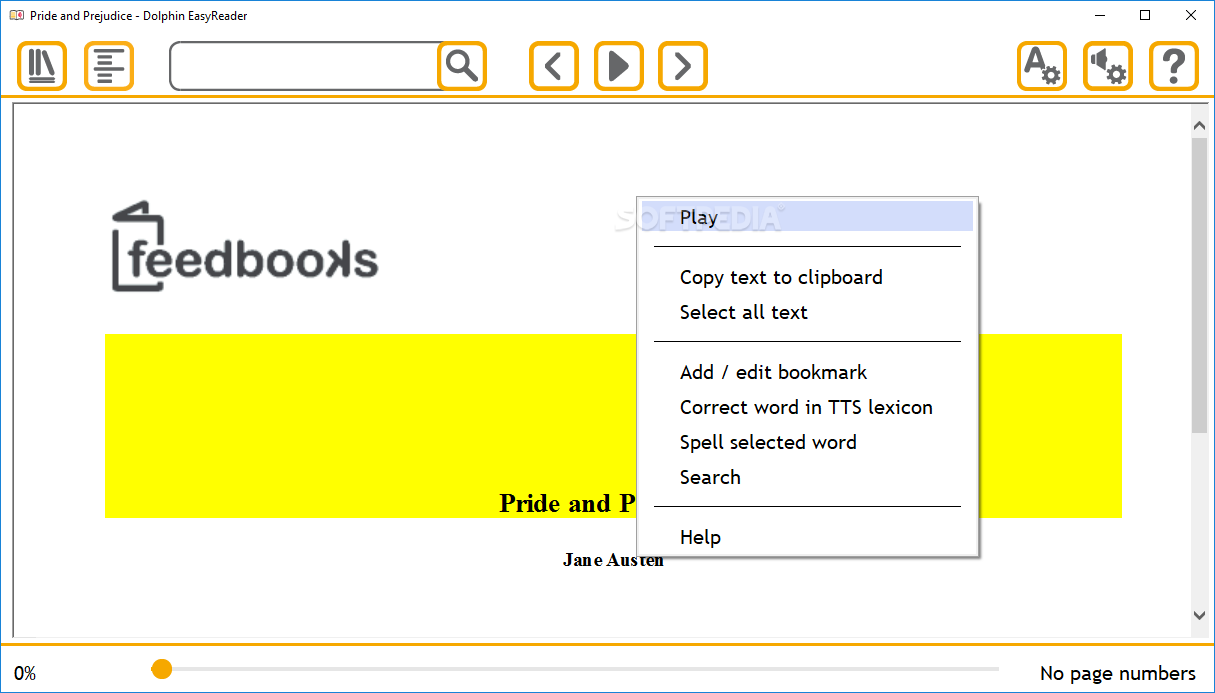This screenshot has width=1215, height=693.
Task: Click the app icon in title bar
Action: (x=16, y=15)
